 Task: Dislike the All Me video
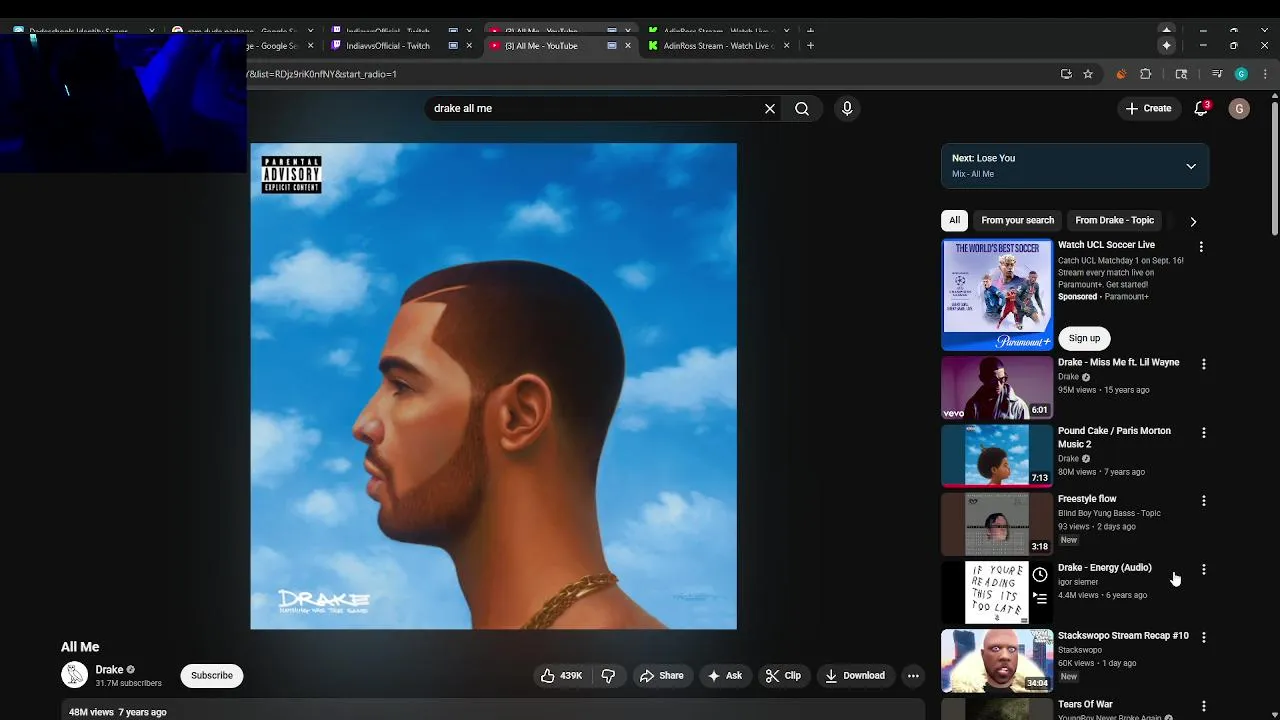coord(608,675)
